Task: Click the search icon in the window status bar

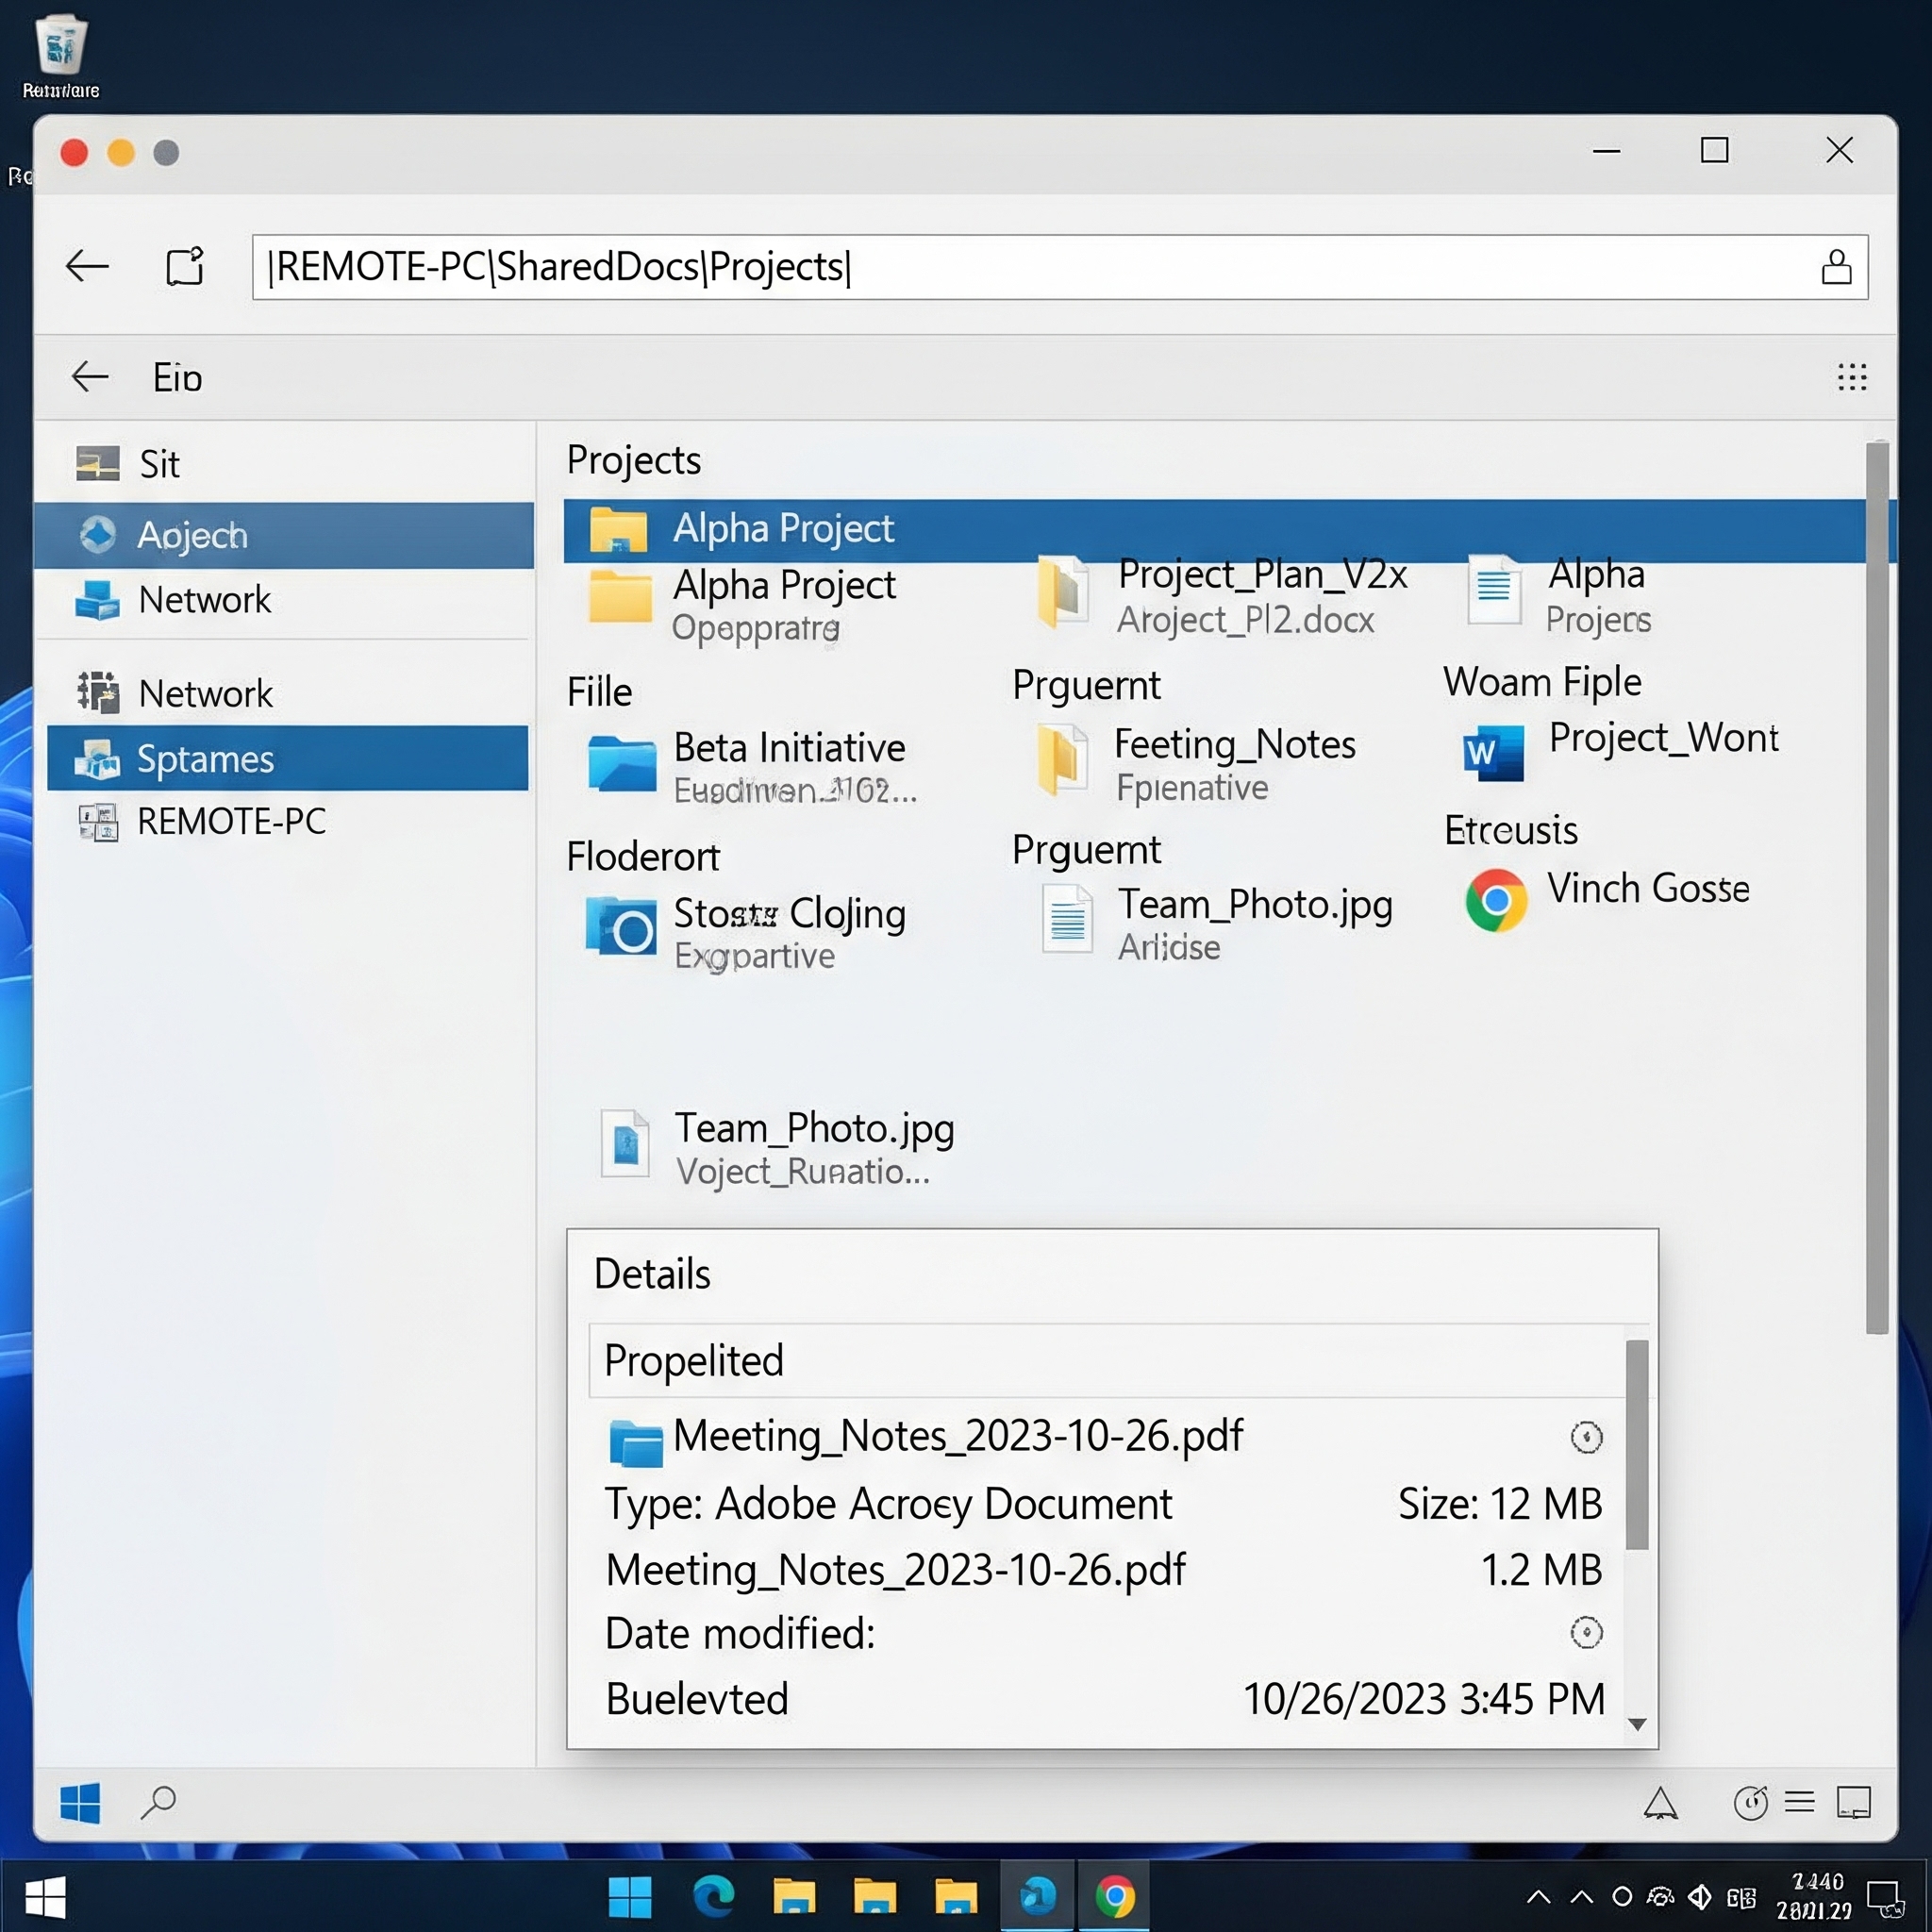Action: tap(158, 1803)
